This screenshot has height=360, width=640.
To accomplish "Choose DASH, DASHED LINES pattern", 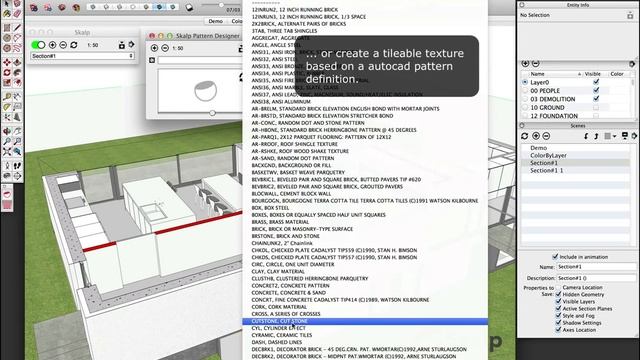I will (277, 342).
